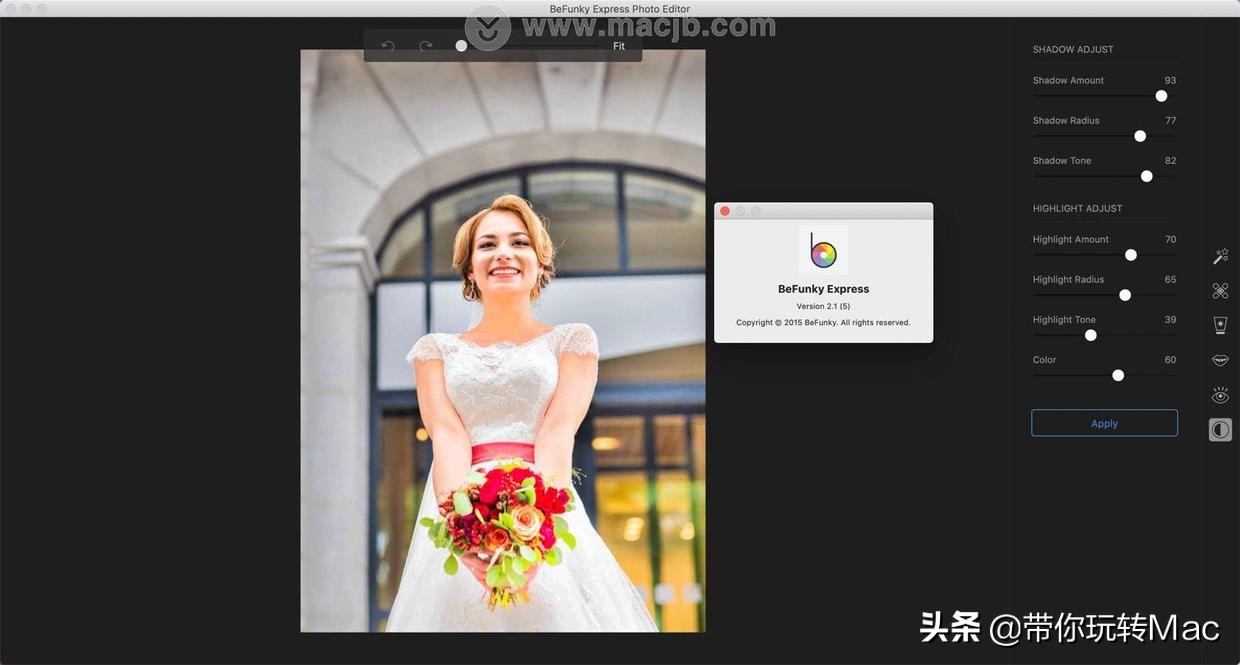This screenshot has height=665, width=1240.
Task: Select the eye enhancement tool
Action: click(1220, 395)
